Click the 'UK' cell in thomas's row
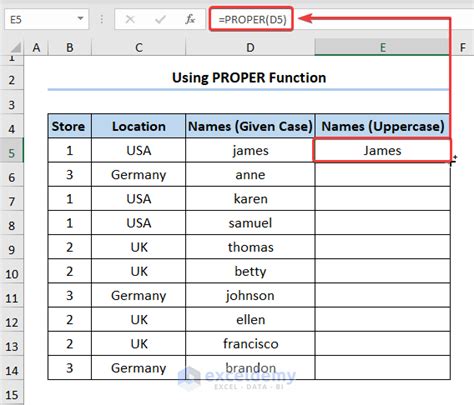This screenshot has width=474, height=405. (x=139, y=247)
